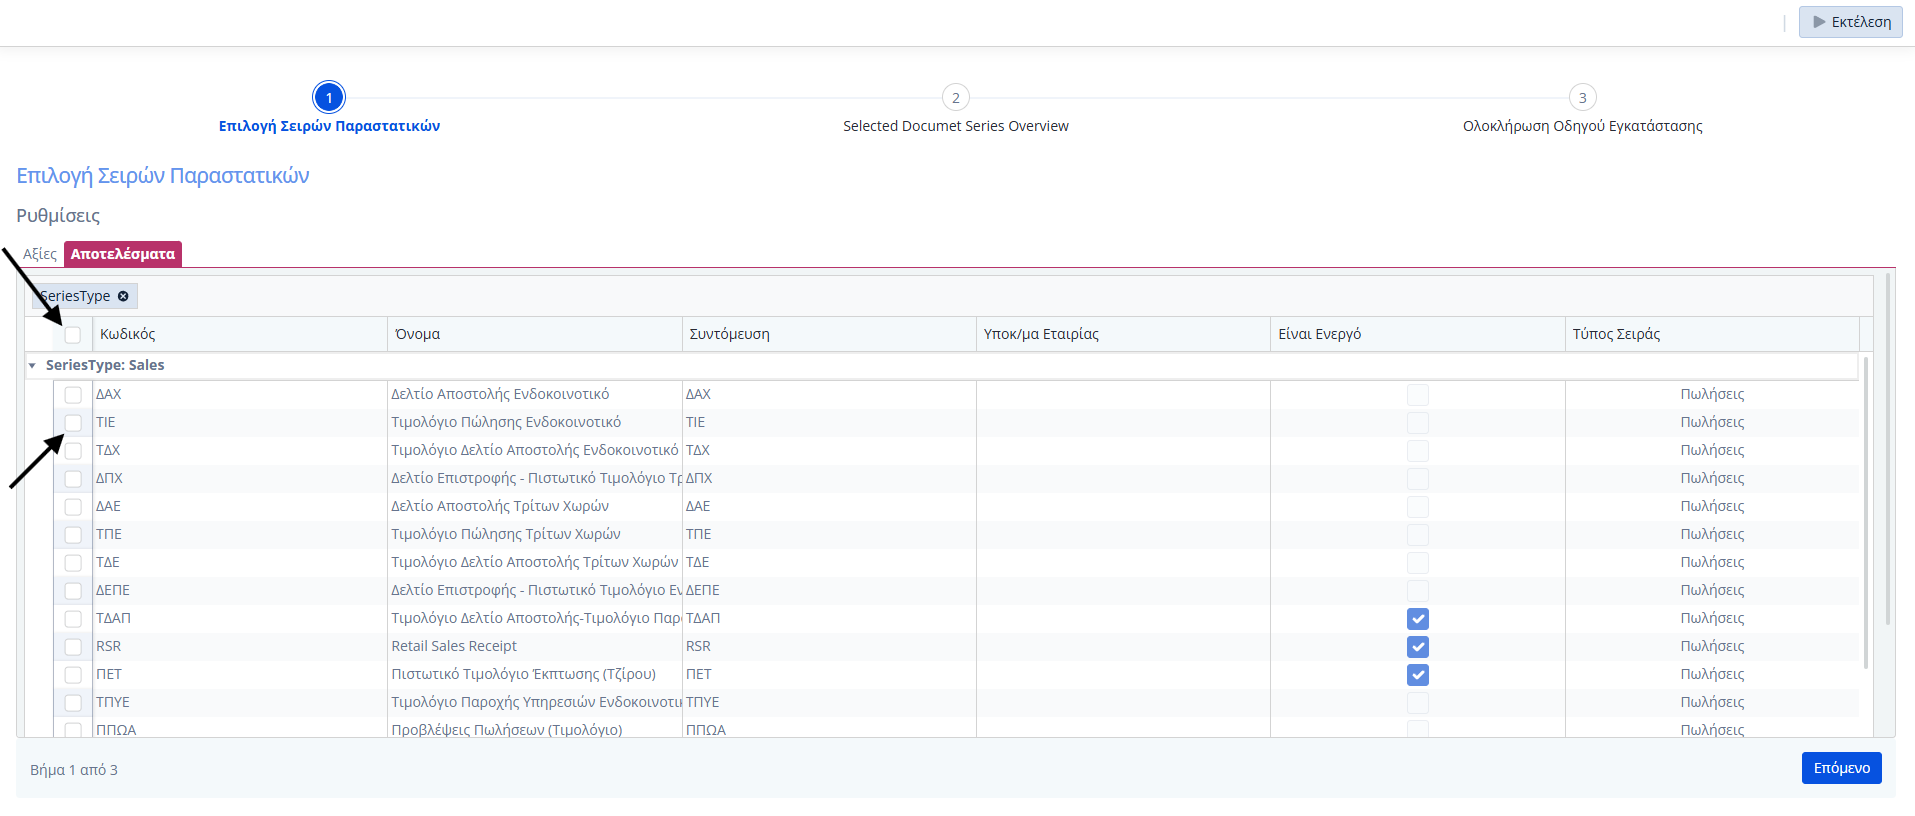Click the Επόμενο next button
1915x816 pixels.
(1841, 768)
